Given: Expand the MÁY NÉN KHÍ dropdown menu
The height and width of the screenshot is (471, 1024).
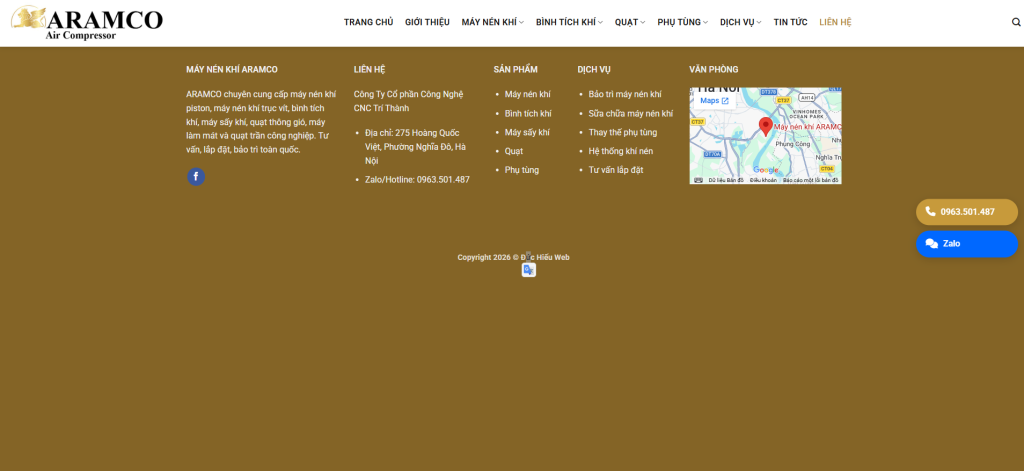Looking at the screenshot, I should tap(492, 22).
